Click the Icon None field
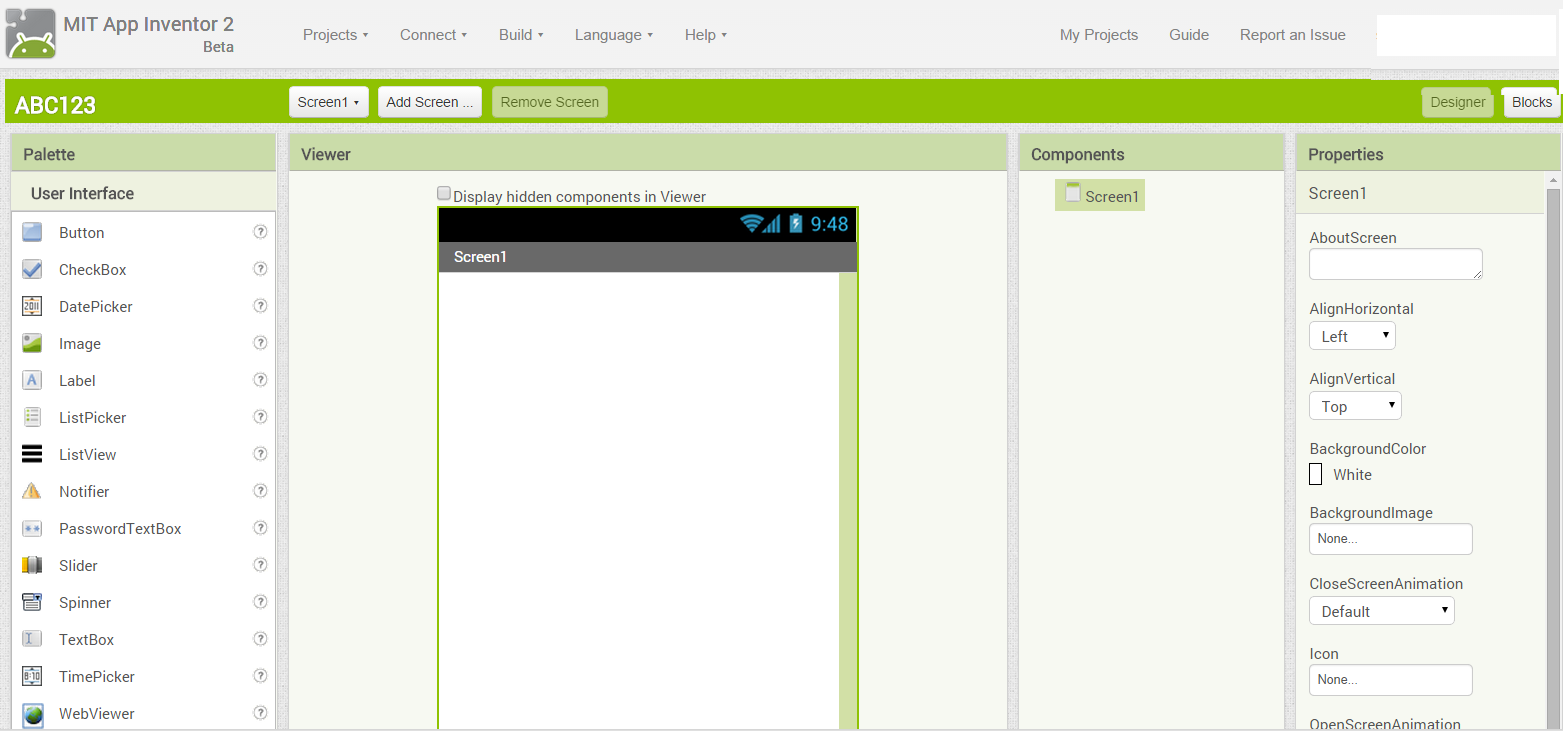The width and height of the screenshot is (1563, 731). [x=1391, y=680]
